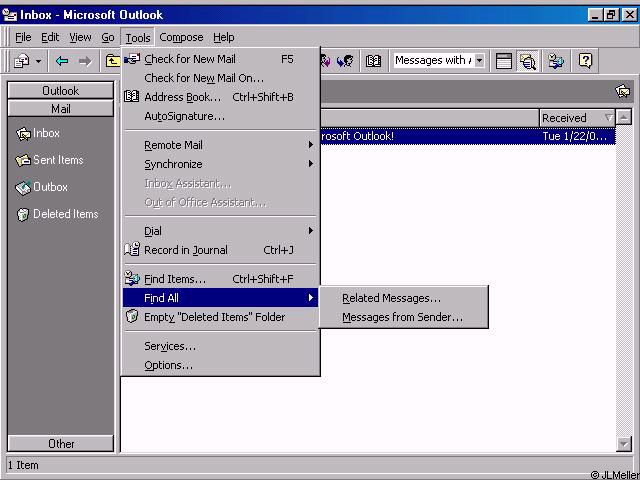
Task: Click the highlighted Find All entry
Action: click(x=220, y=298)
